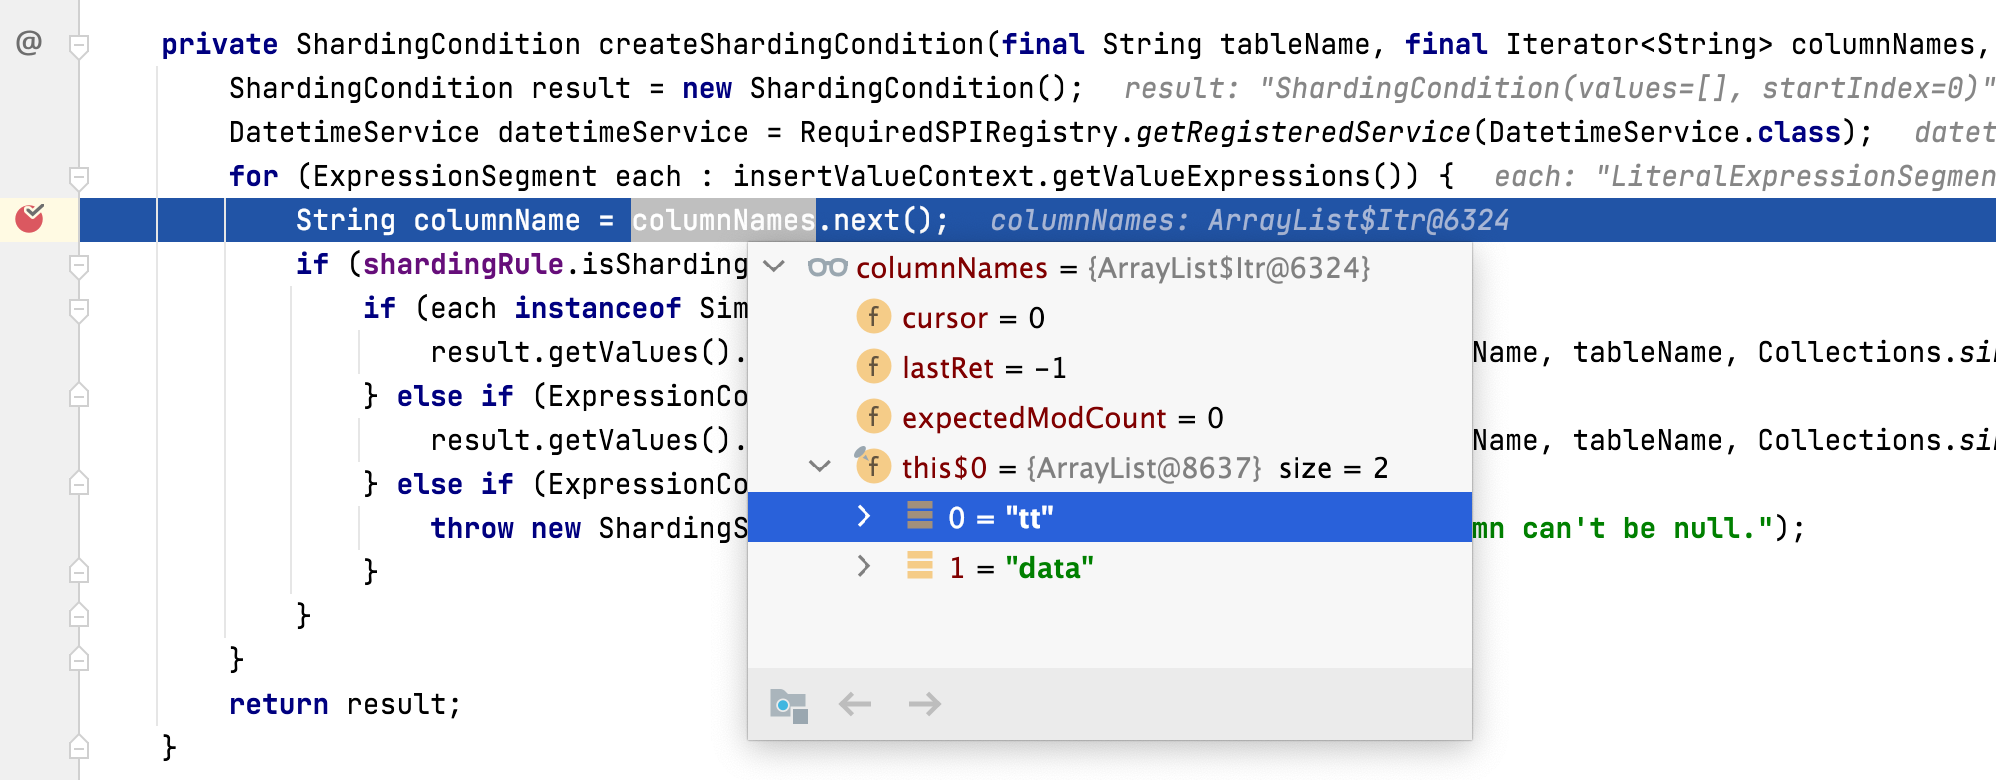Screen dimensions: 1996x780
Task: Fold the if shardingRule block gutter marker
Action: coord(79,265)
